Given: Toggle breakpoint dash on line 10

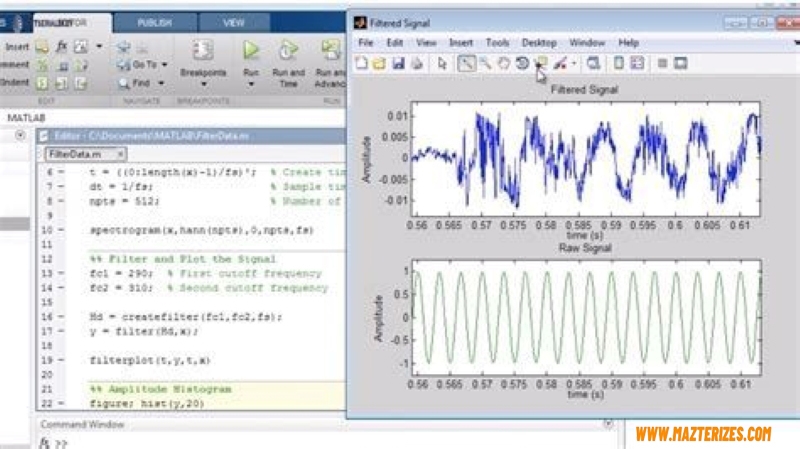Looking at the screenshot, I should tap(61, 230).
